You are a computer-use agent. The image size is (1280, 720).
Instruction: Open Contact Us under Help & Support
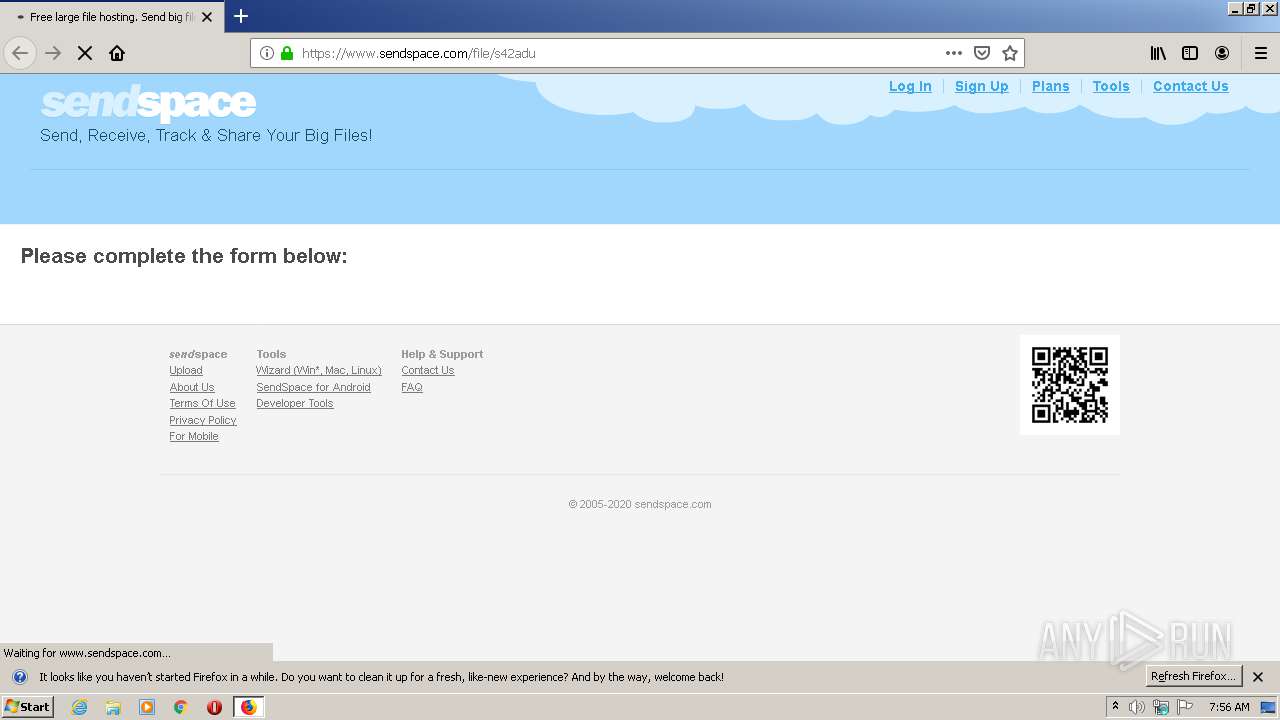(428, 370)
